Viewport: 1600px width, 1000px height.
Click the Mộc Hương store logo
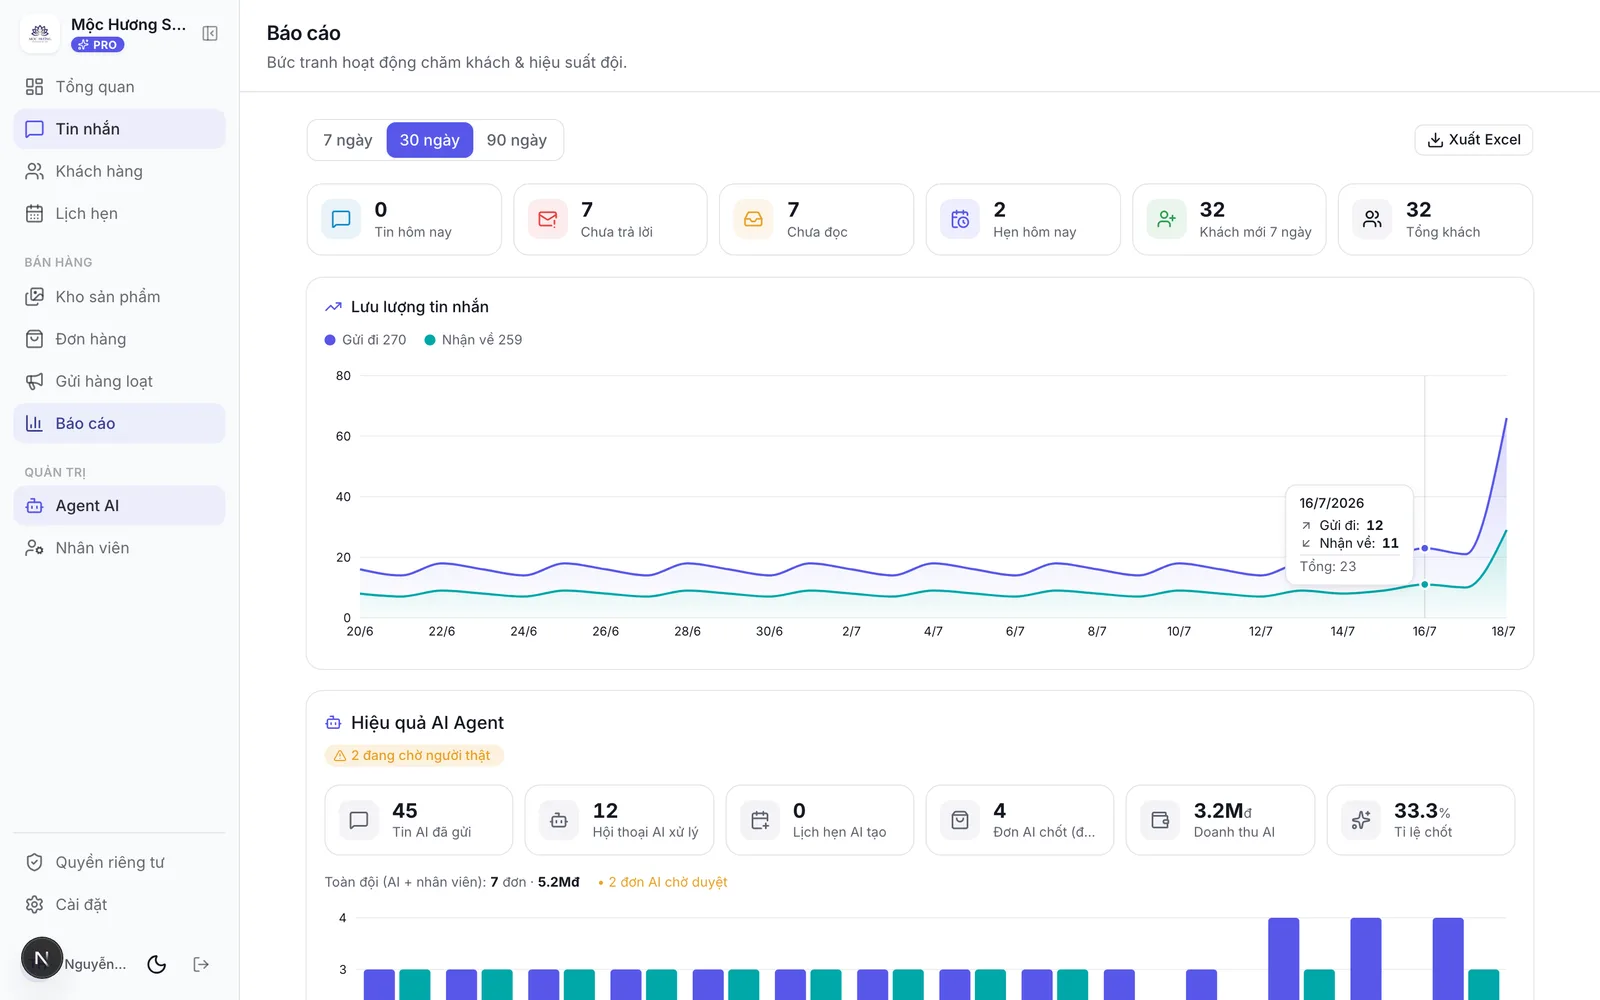point(40,34)
